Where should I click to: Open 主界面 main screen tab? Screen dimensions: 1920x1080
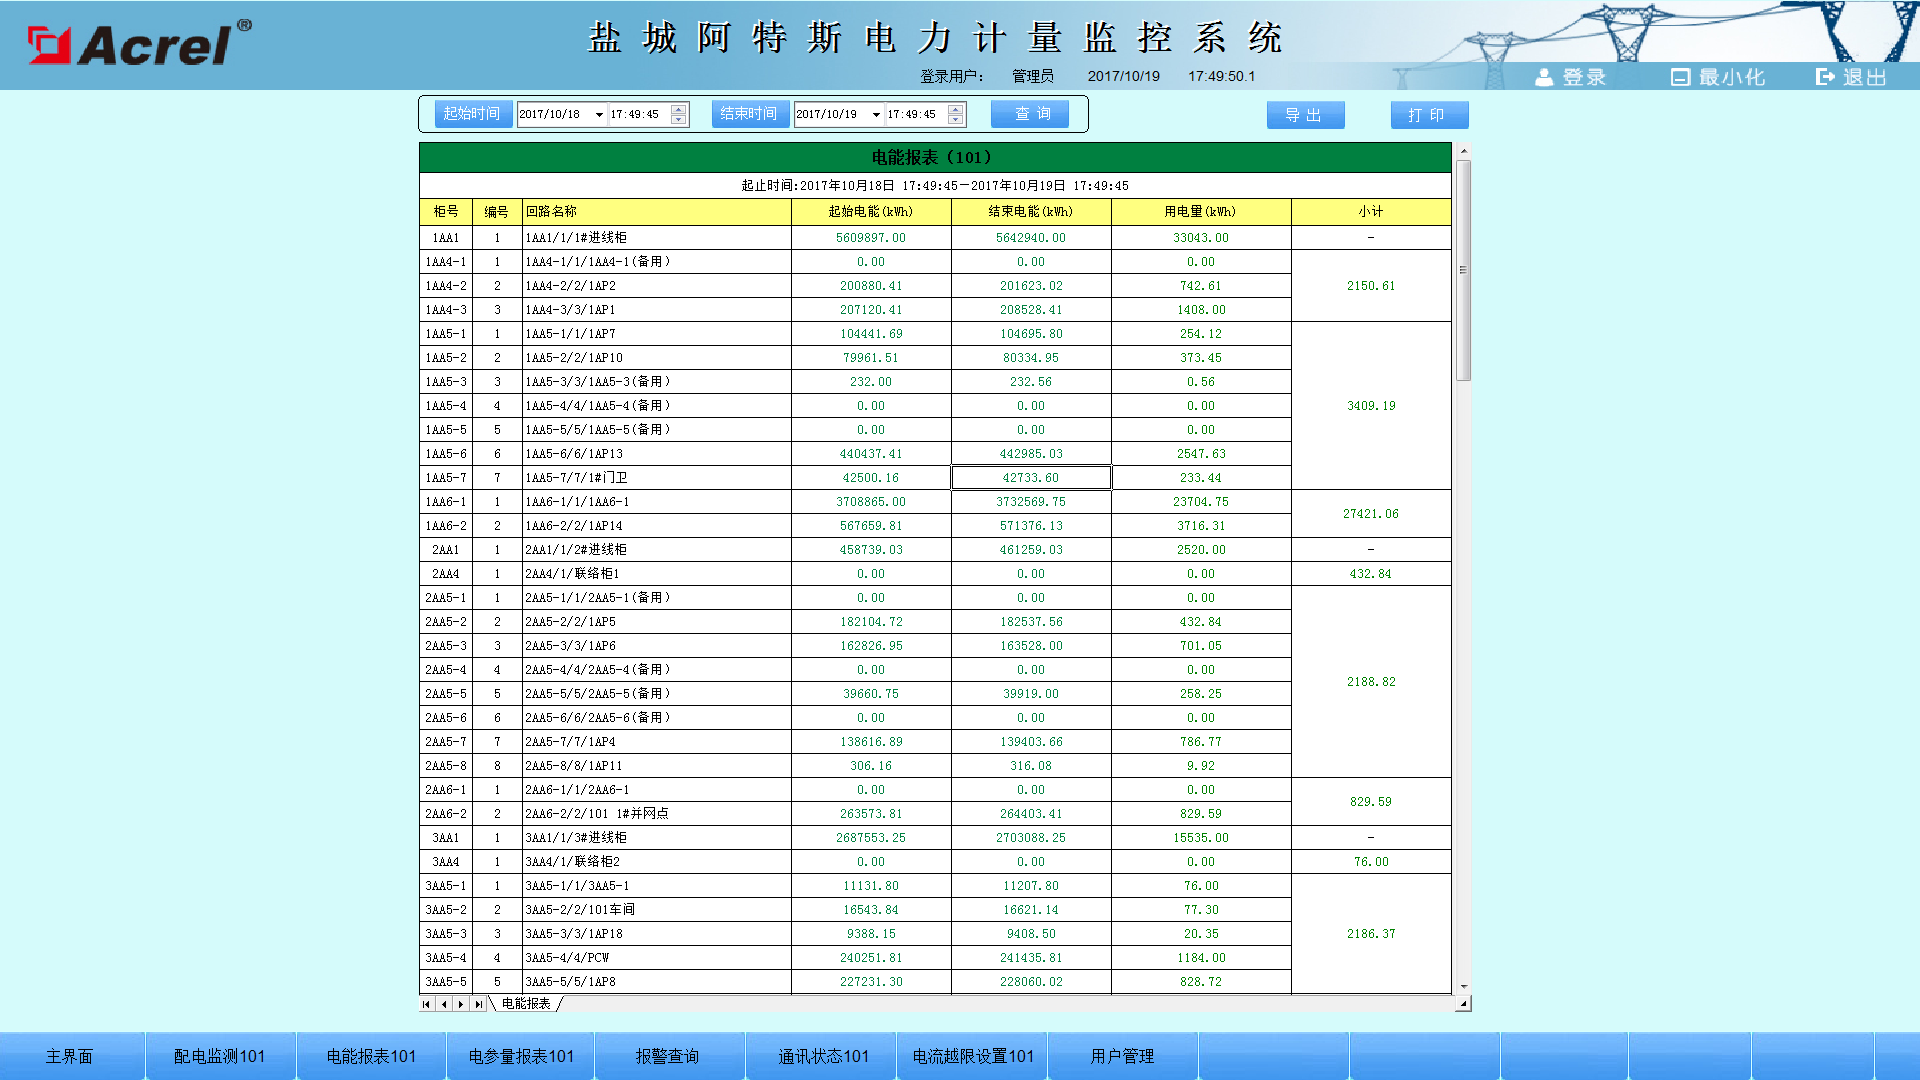[x=72, y=1056]
